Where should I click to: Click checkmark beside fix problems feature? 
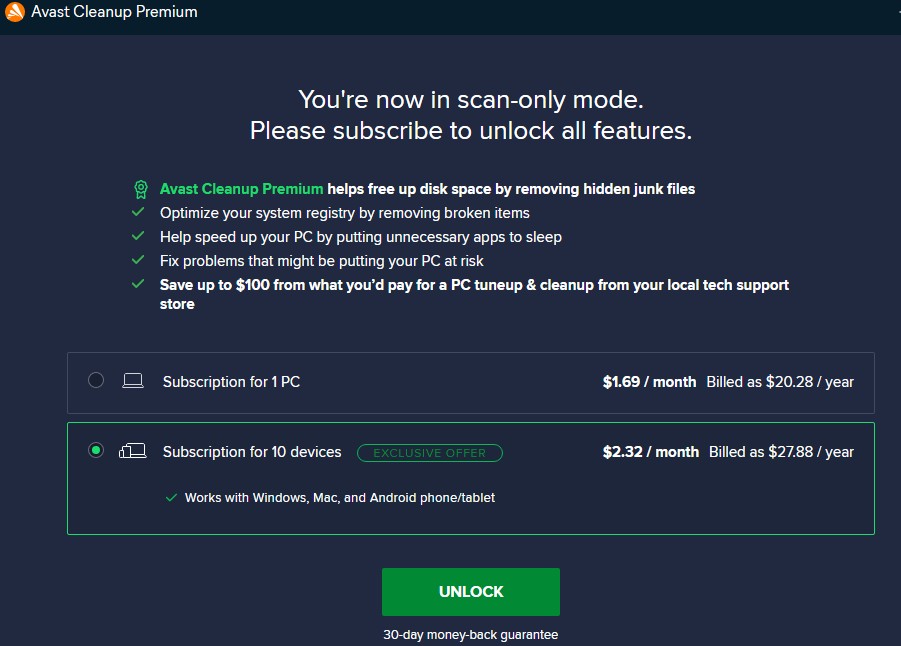coord(139,261)
